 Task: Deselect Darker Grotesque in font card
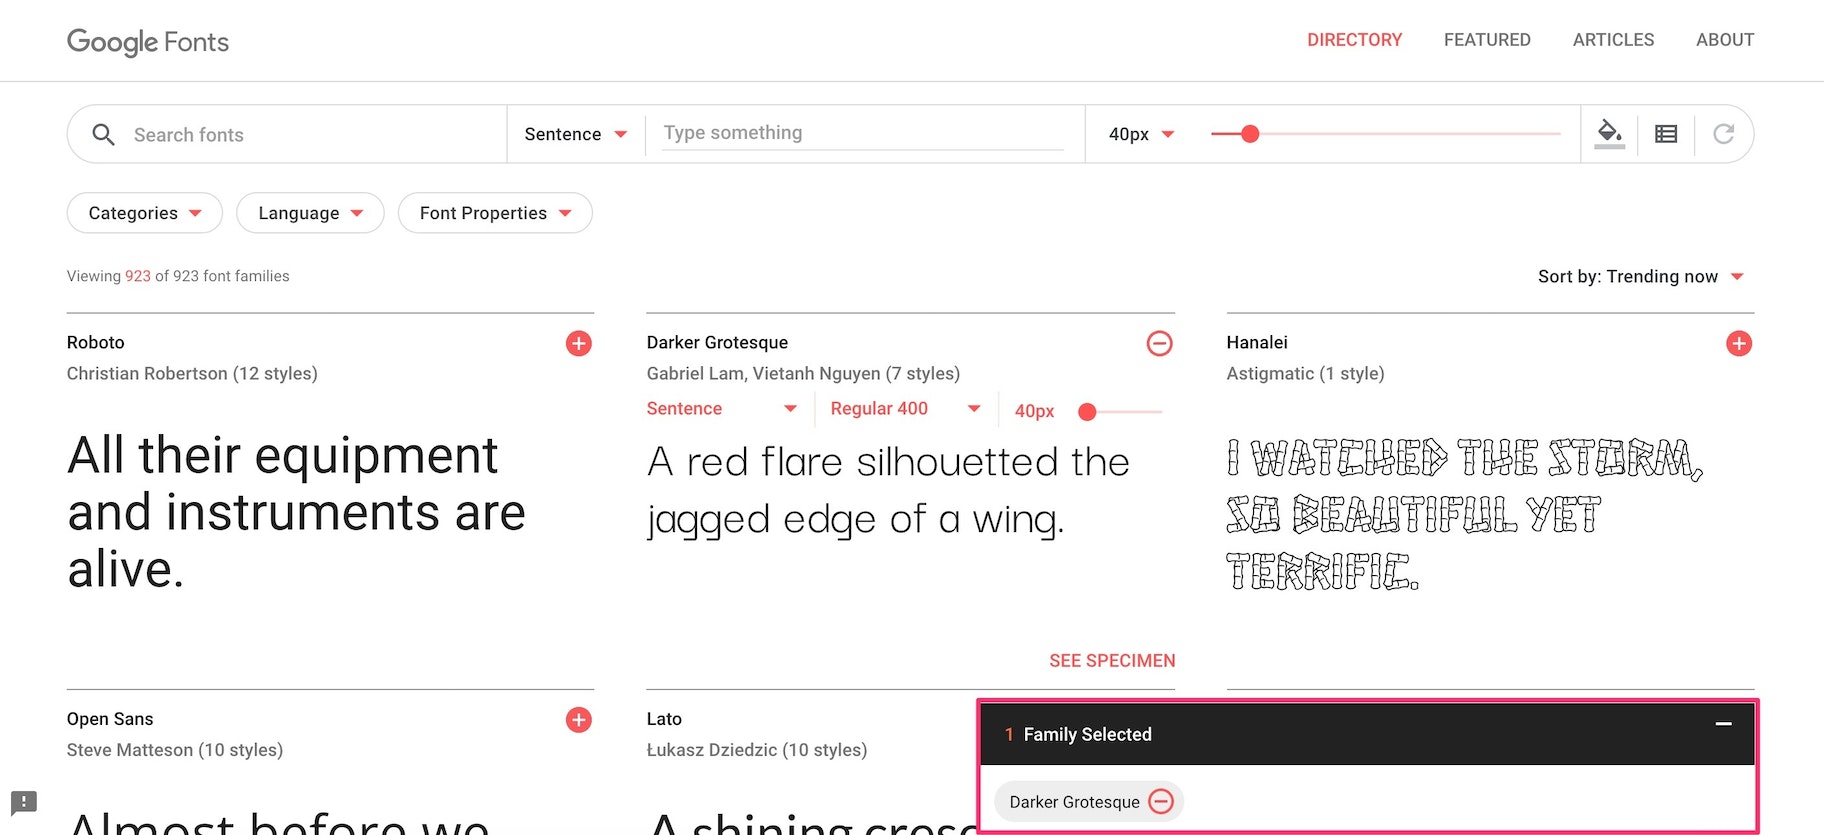(x=1159, y=343)
